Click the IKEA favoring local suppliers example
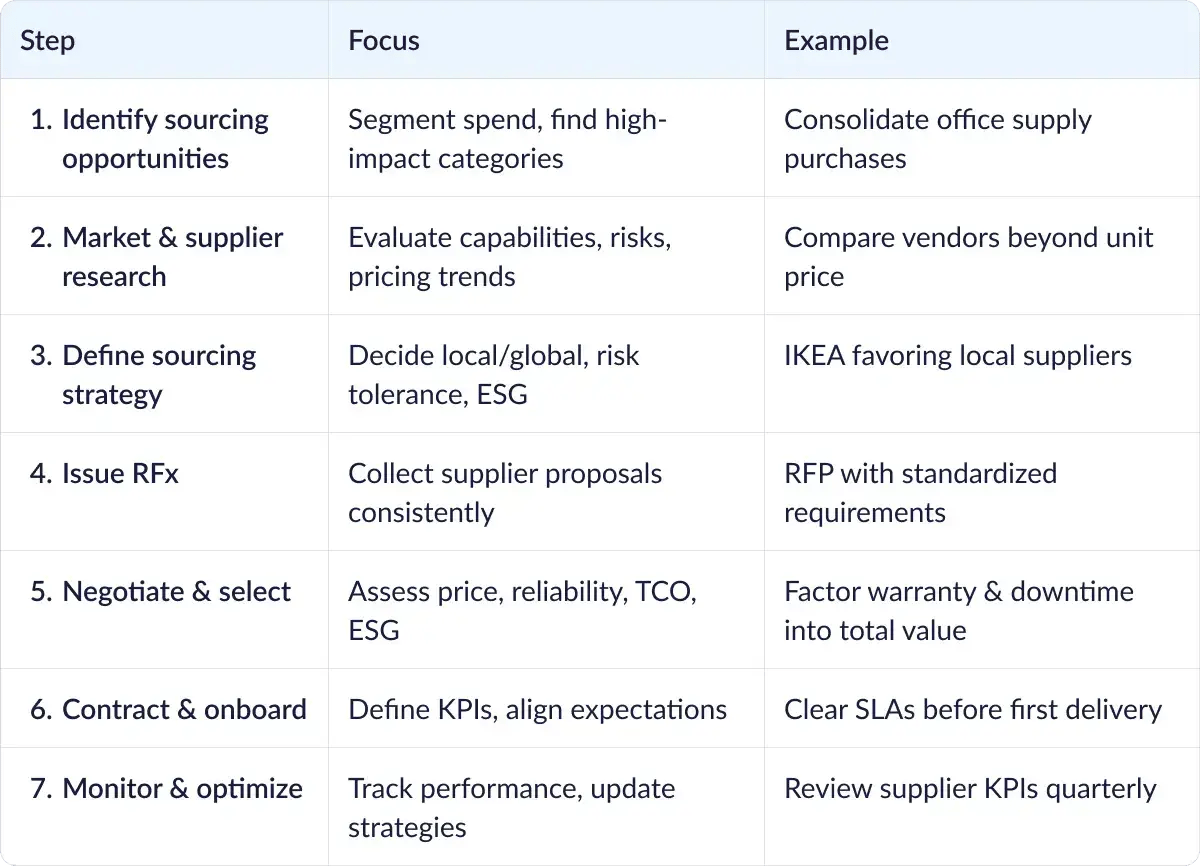The width and height of the screenshot is (1200, 866). [957, 356]
